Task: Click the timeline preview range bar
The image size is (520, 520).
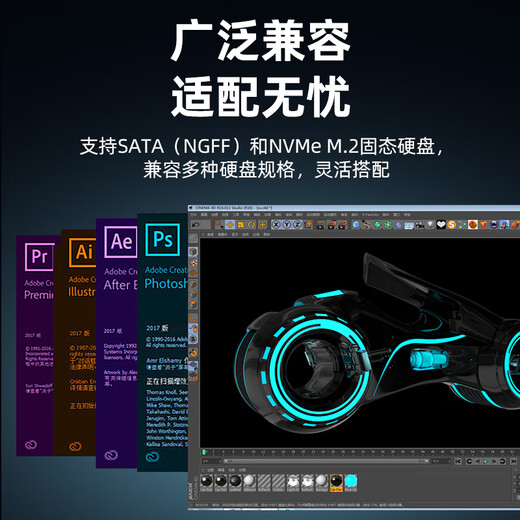Action: pos(326,461)
